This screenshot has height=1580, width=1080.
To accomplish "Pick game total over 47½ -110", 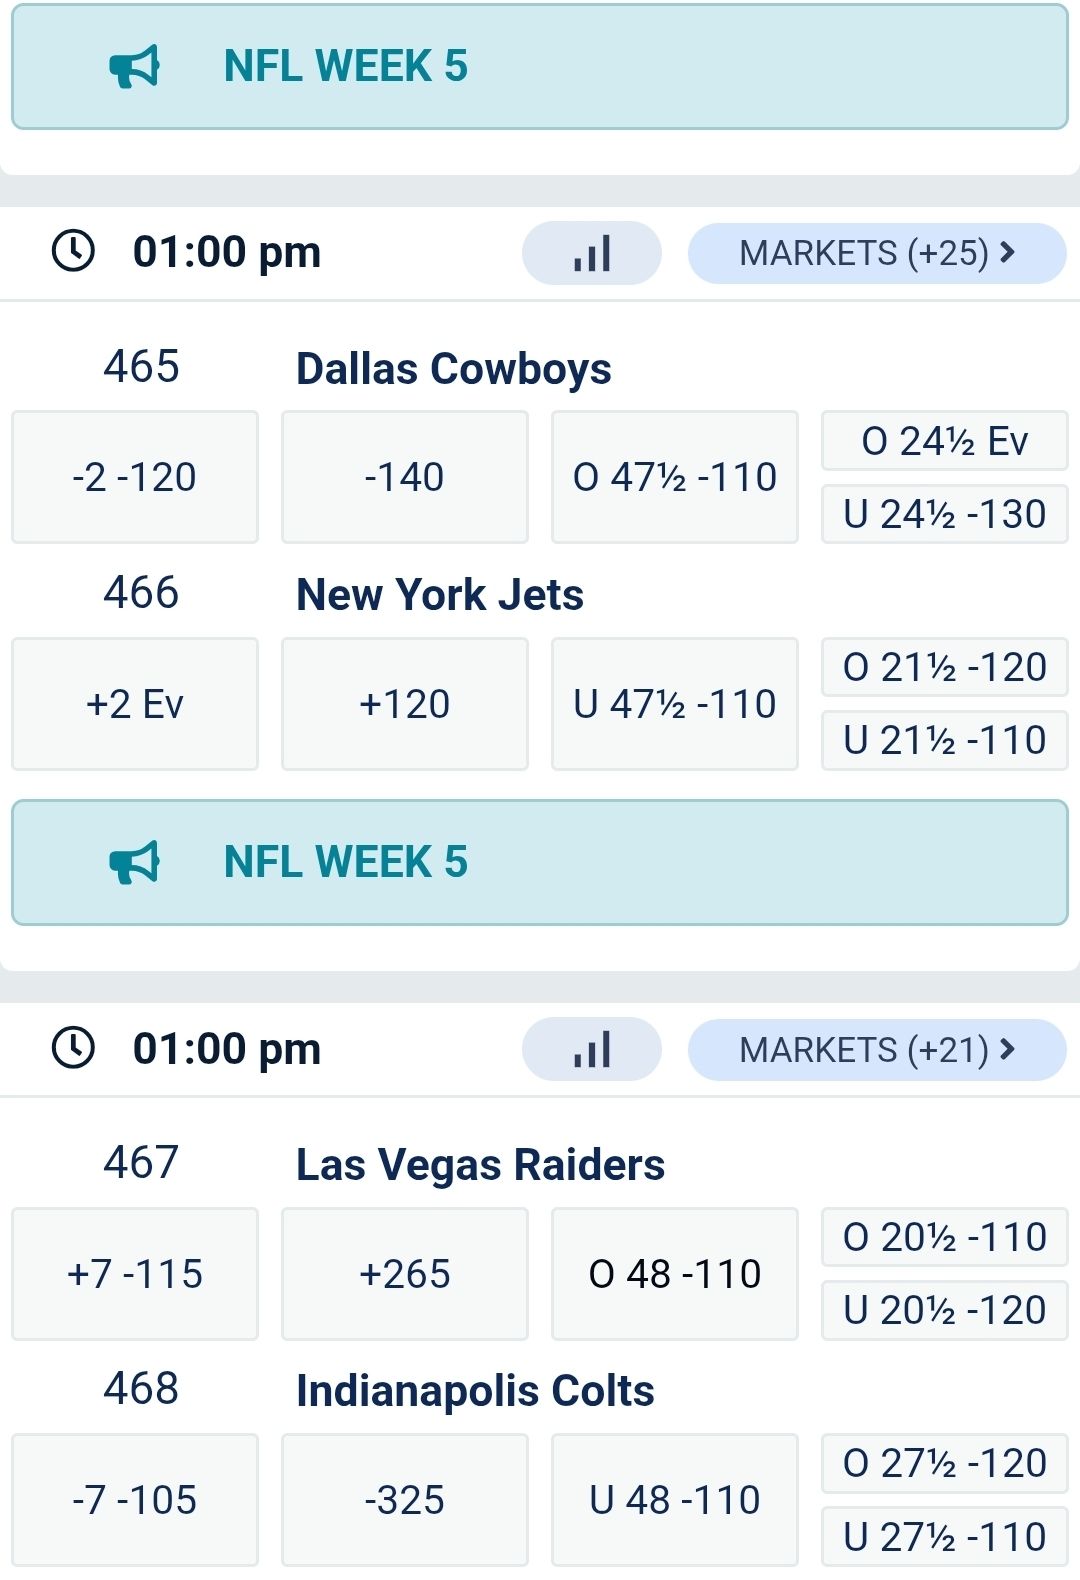I will [x=675, y=477].
